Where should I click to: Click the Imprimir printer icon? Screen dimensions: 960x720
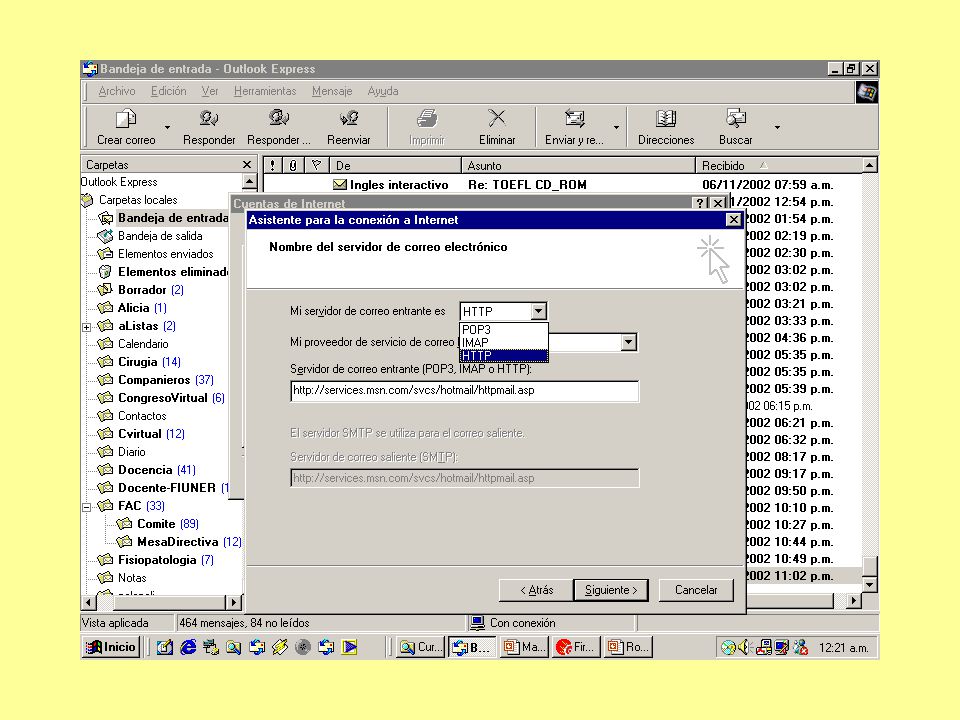427,118
